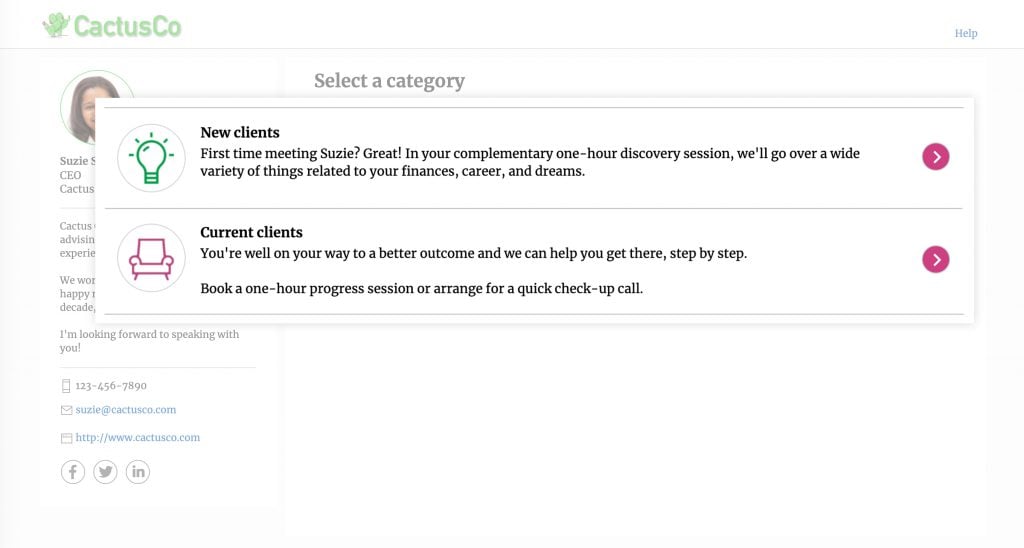Click the green lightbulb icon
The image size is (1024, 548).
151,157
